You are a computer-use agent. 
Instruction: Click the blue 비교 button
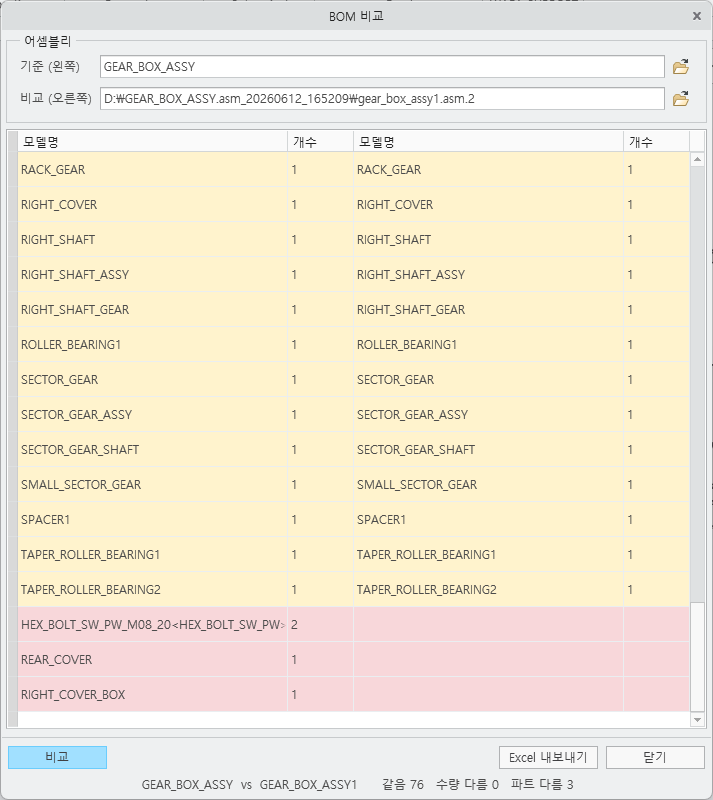(x=57, y=757)
